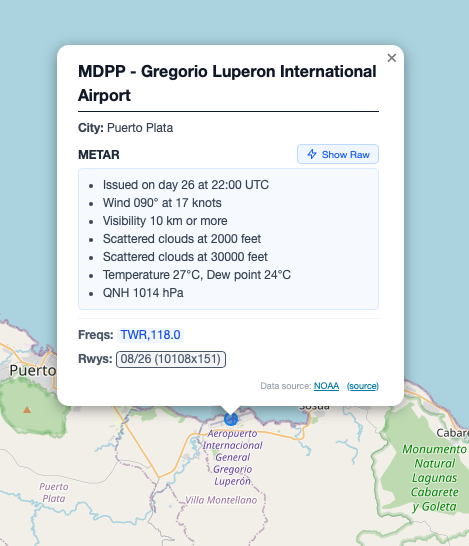
Task: Click the purple Puerto Plata map label
Action: [x=54, y=492]
